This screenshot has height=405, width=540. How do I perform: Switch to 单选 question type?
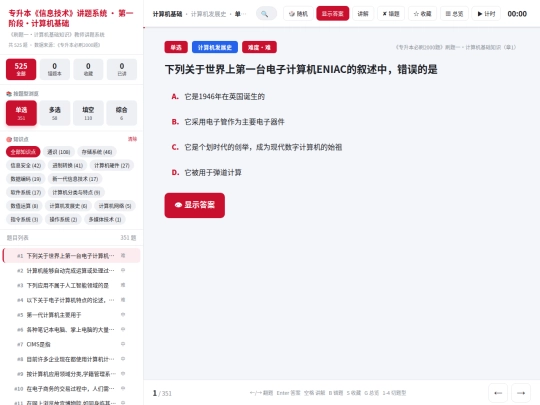tap(21, 113)
